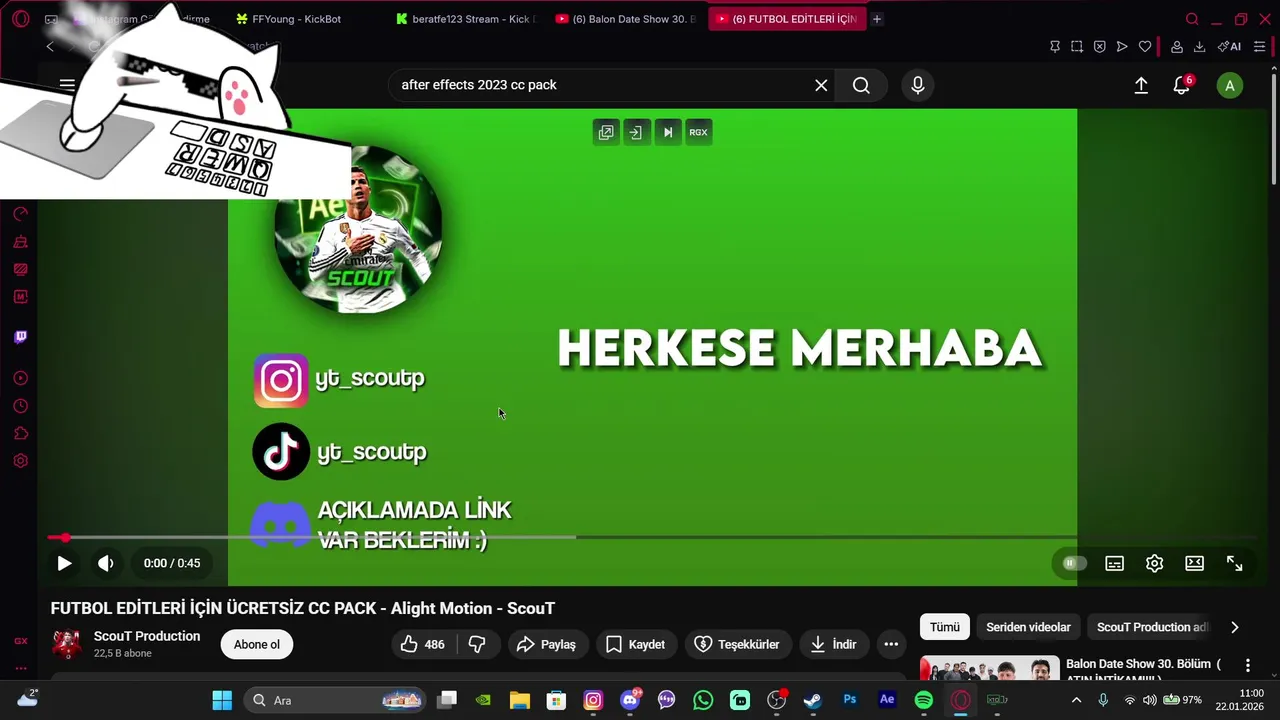Open History clock in Opera sidebar
This screenshot has height=720, width=1280.
20,406
